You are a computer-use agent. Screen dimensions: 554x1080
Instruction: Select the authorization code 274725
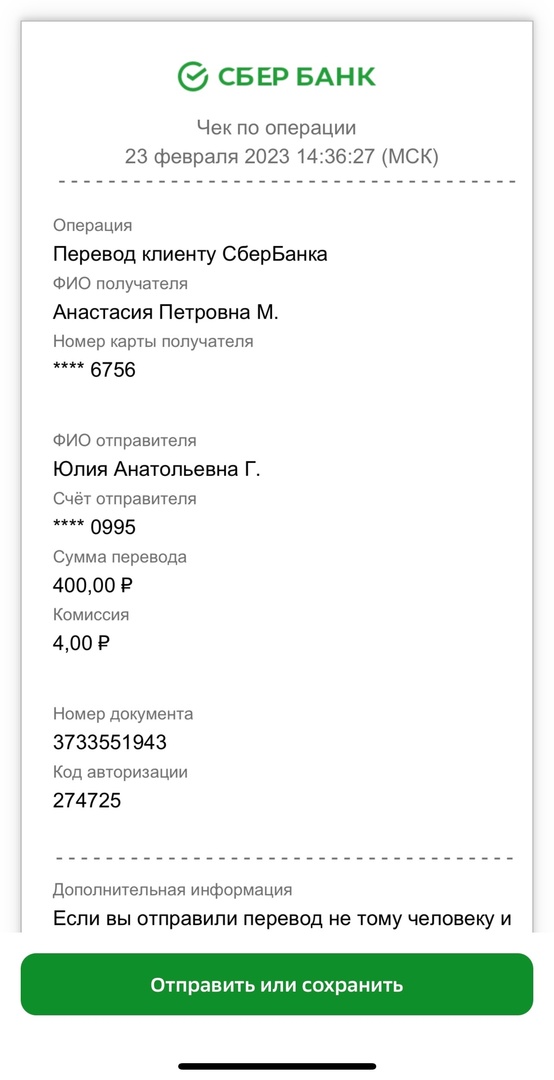87,800
